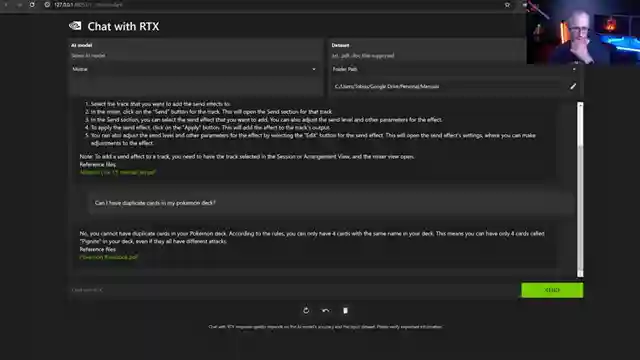Click the browser forward arrow
Viewport: 640px width, 360px height.
tap(19, 4)
